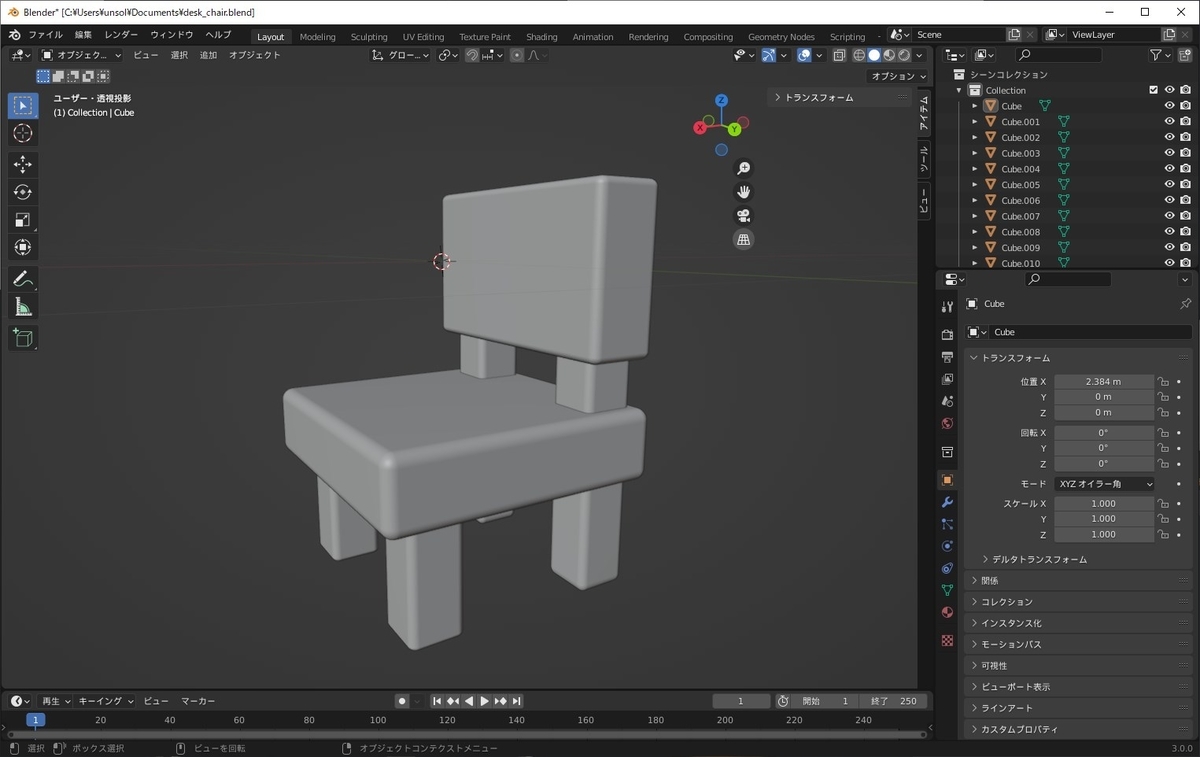
Task: Switch to the Shading workspace tab
Action: tap(542, 37)
